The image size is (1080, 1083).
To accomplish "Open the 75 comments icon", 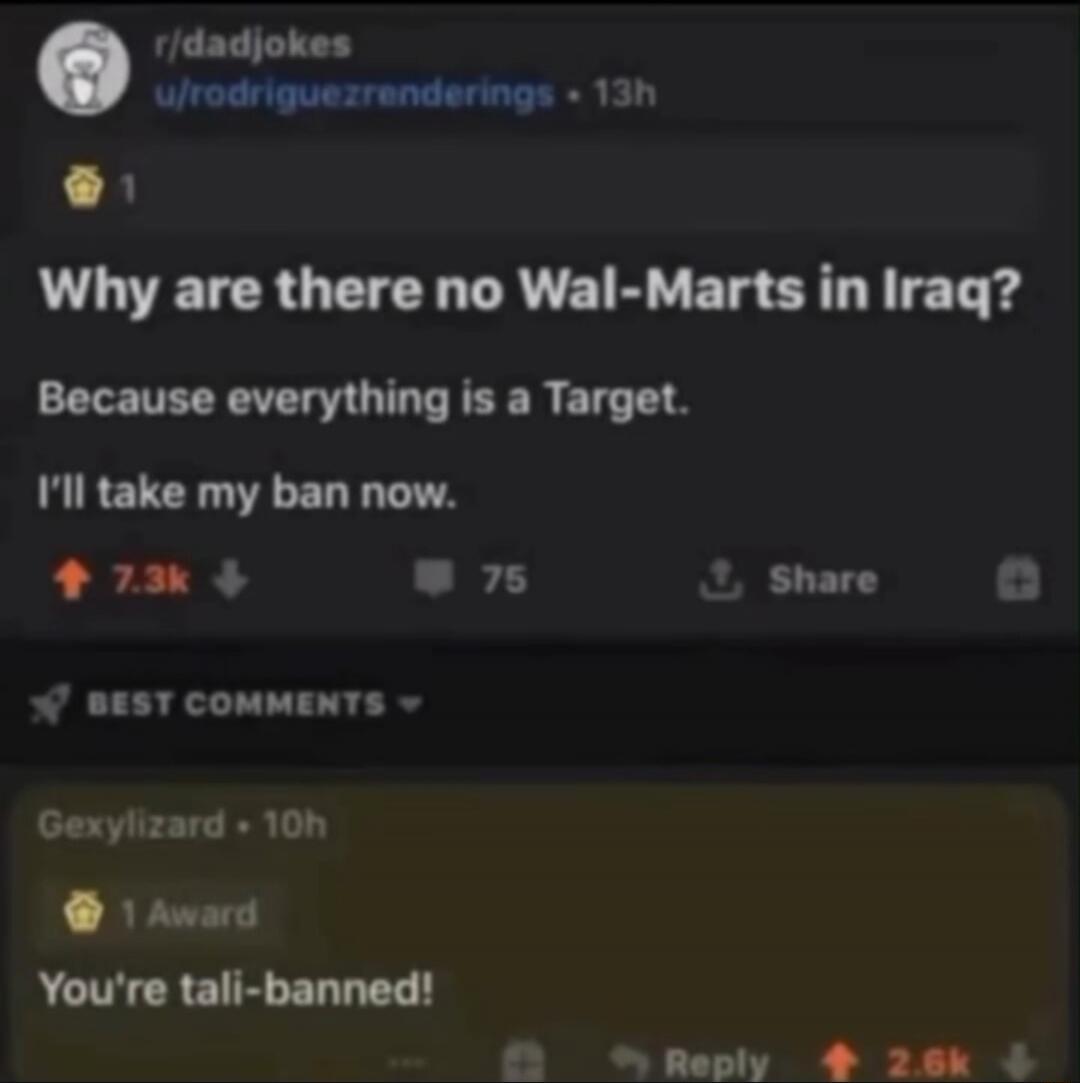I will (x=434, y=579).
